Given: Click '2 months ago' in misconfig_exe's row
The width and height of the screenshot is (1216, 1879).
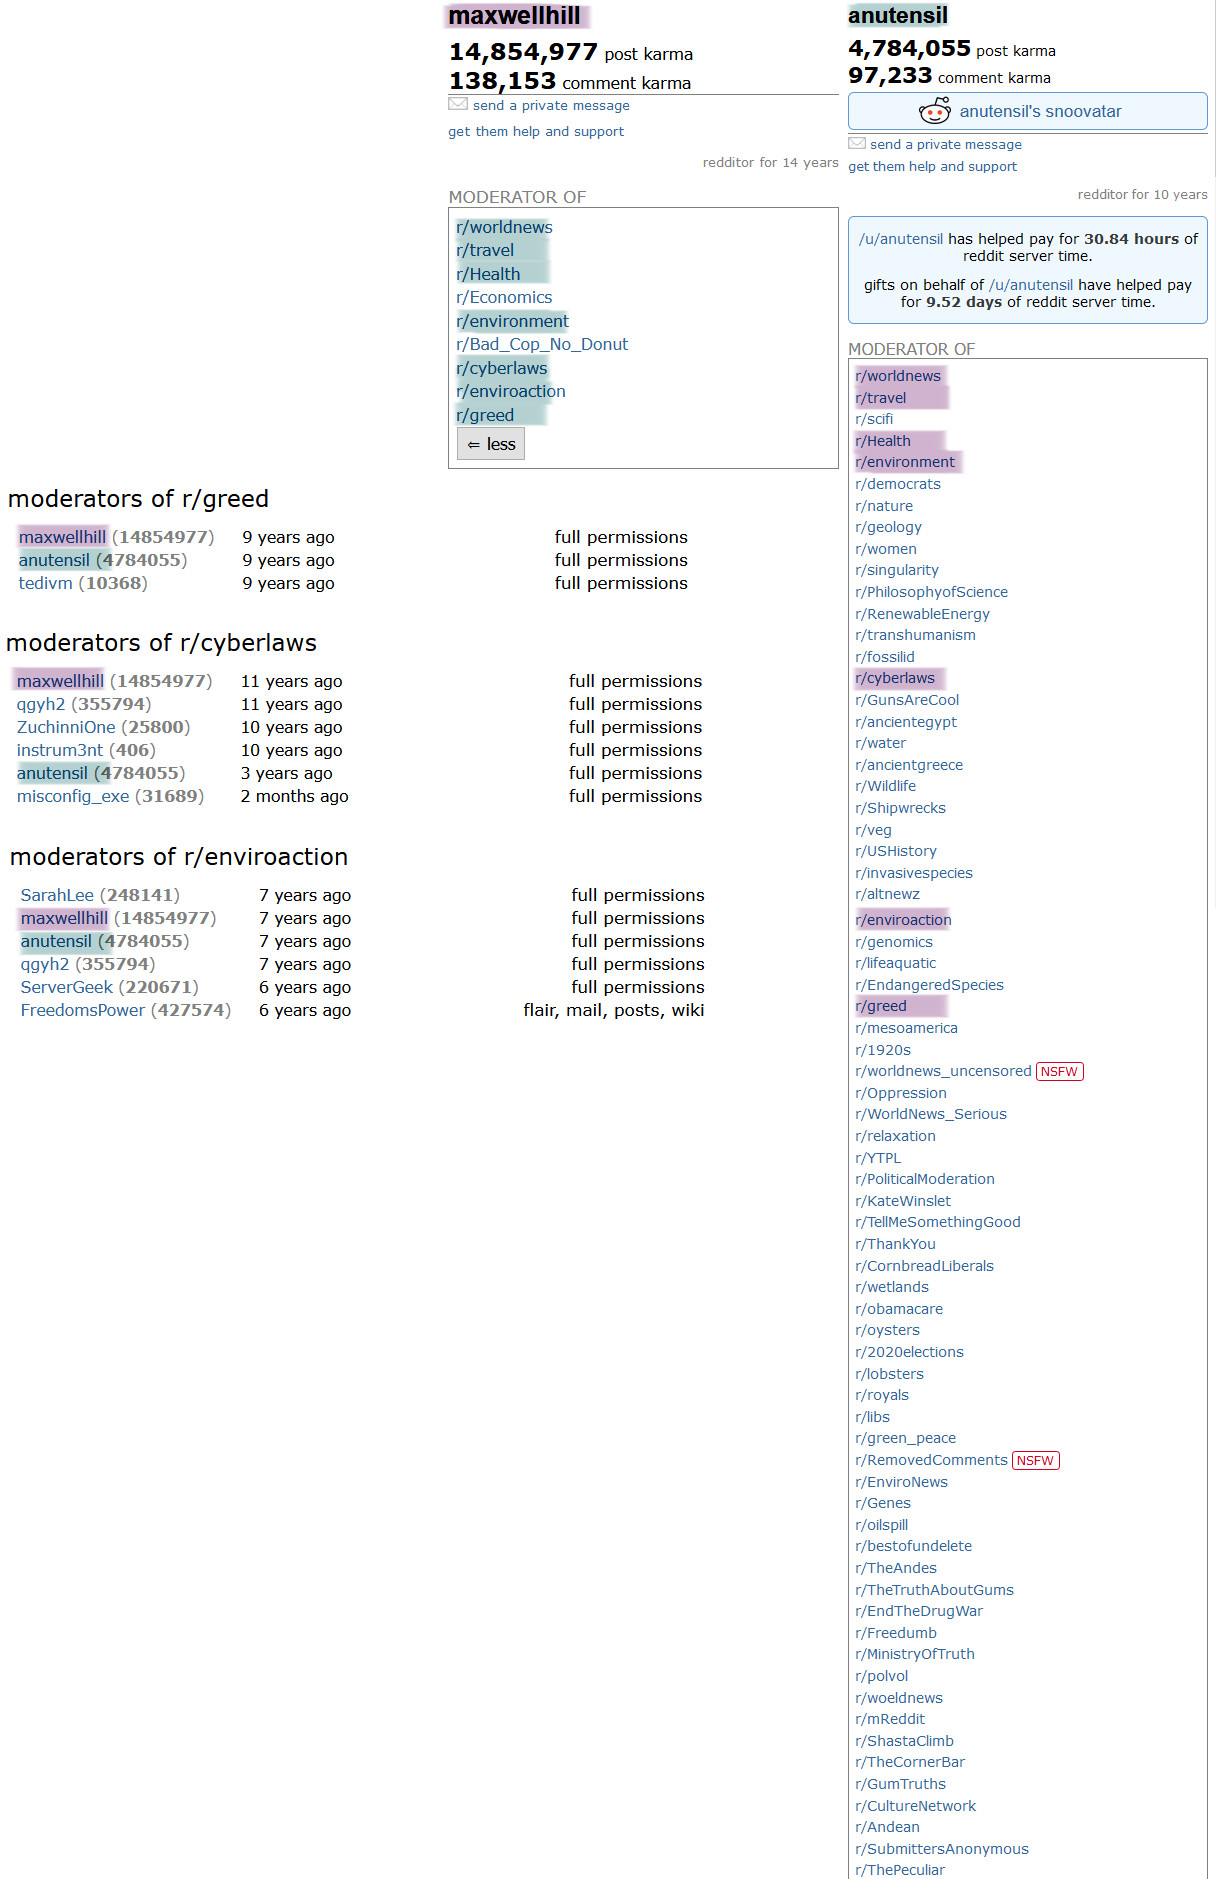Looking at the screenshot, I should (x=294, y=796).
